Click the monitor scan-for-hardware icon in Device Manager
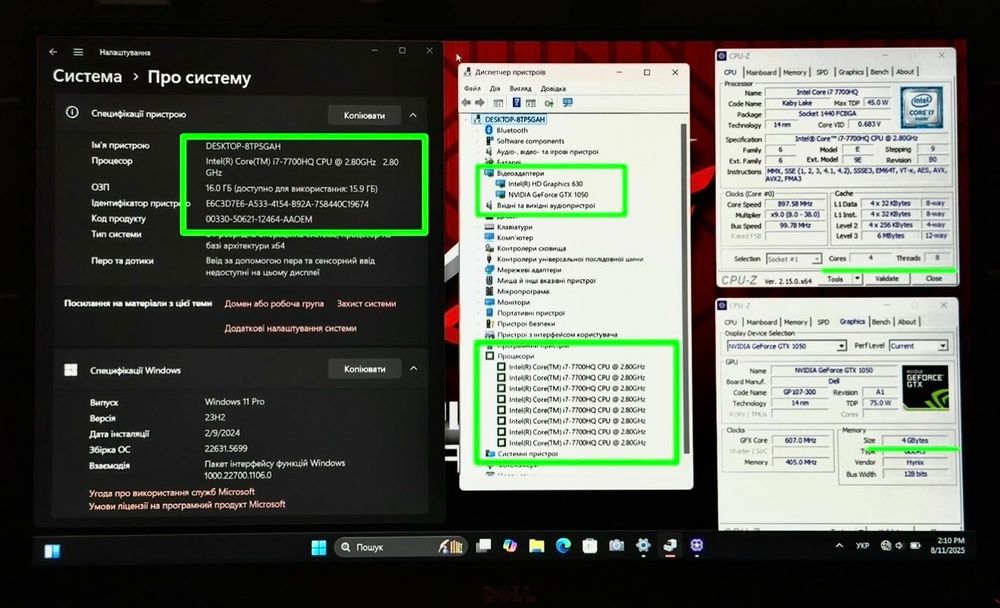Image resolution: width=1000 pixels, height=608 pixels. tap(567, 102)
